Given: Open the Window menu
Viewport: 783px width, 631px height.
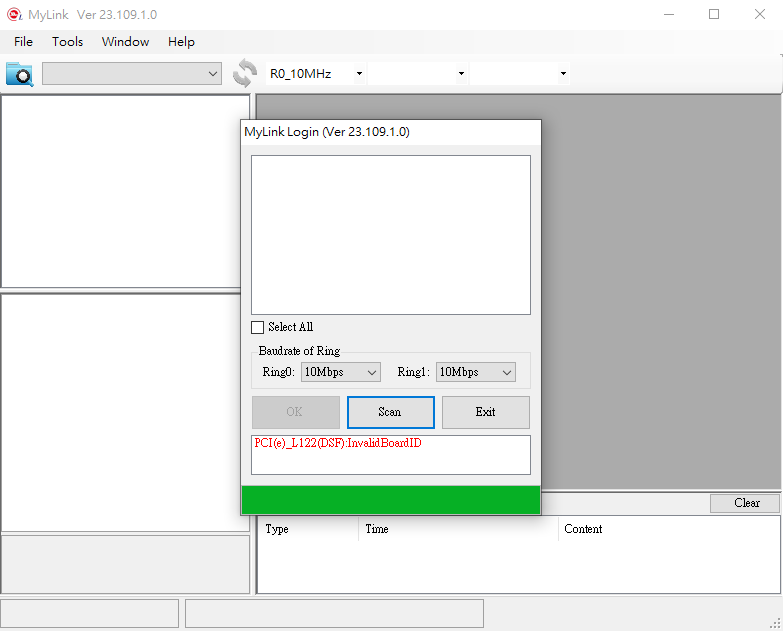Looking at the screenshot, I should click(x=125, y=42).
